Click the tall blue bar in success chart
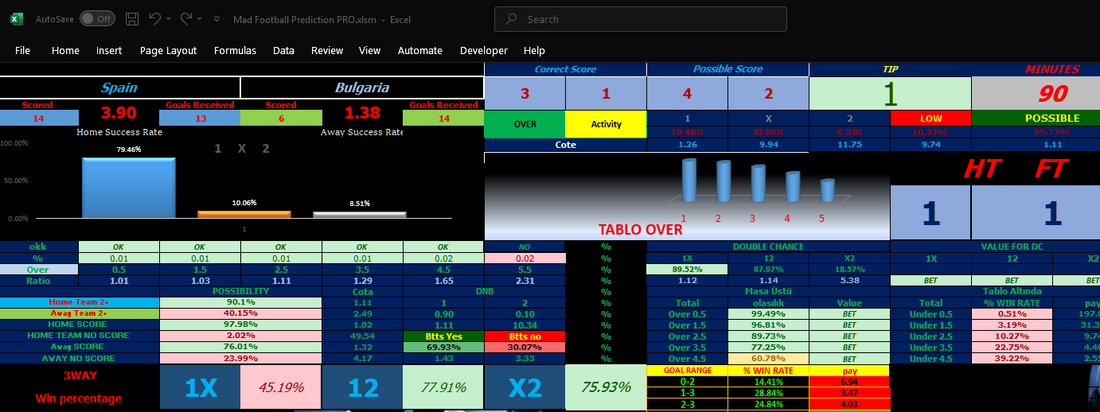This screenshot has width=1100, height=412. pos(128,188)
